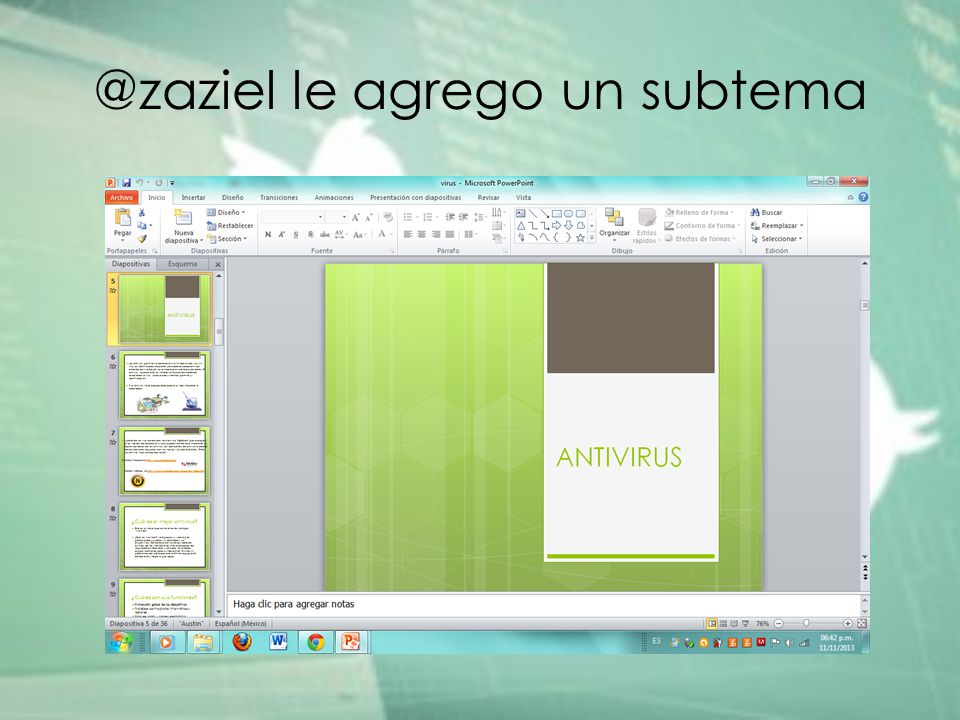Open Presentación con diapositivas tab

coord(415,197)
